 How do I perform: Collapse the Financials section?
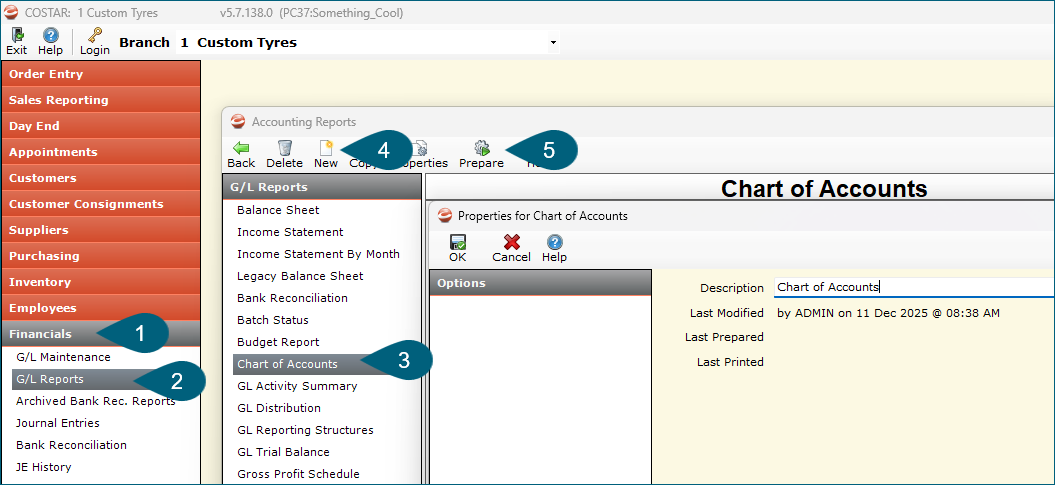(x=101, y=334)
